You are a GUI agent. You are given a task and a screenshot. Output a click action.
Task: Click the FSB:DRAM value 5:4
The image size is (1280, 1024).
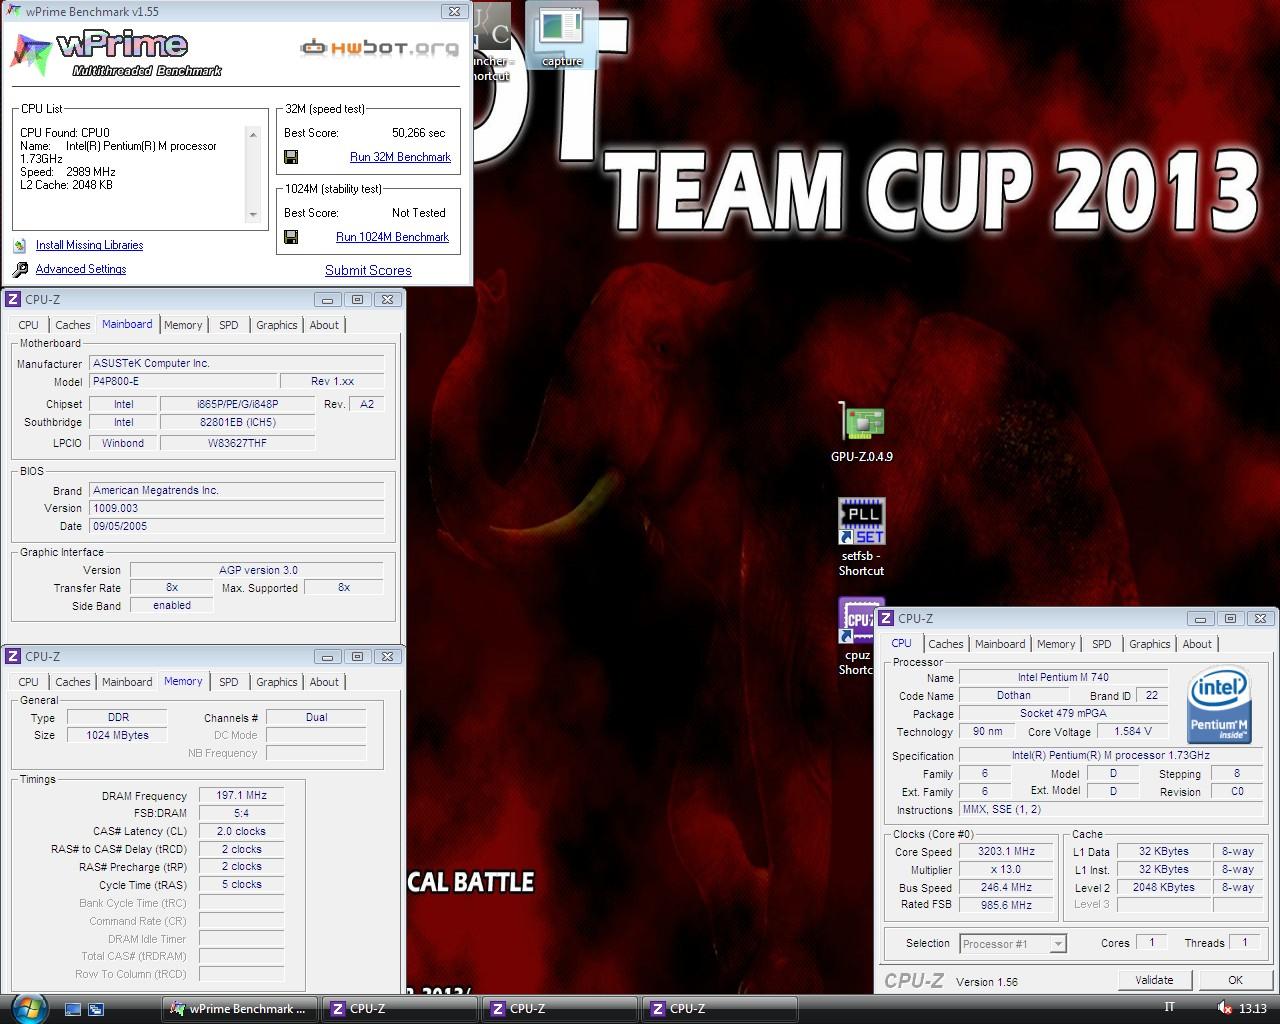coord(241,813)
